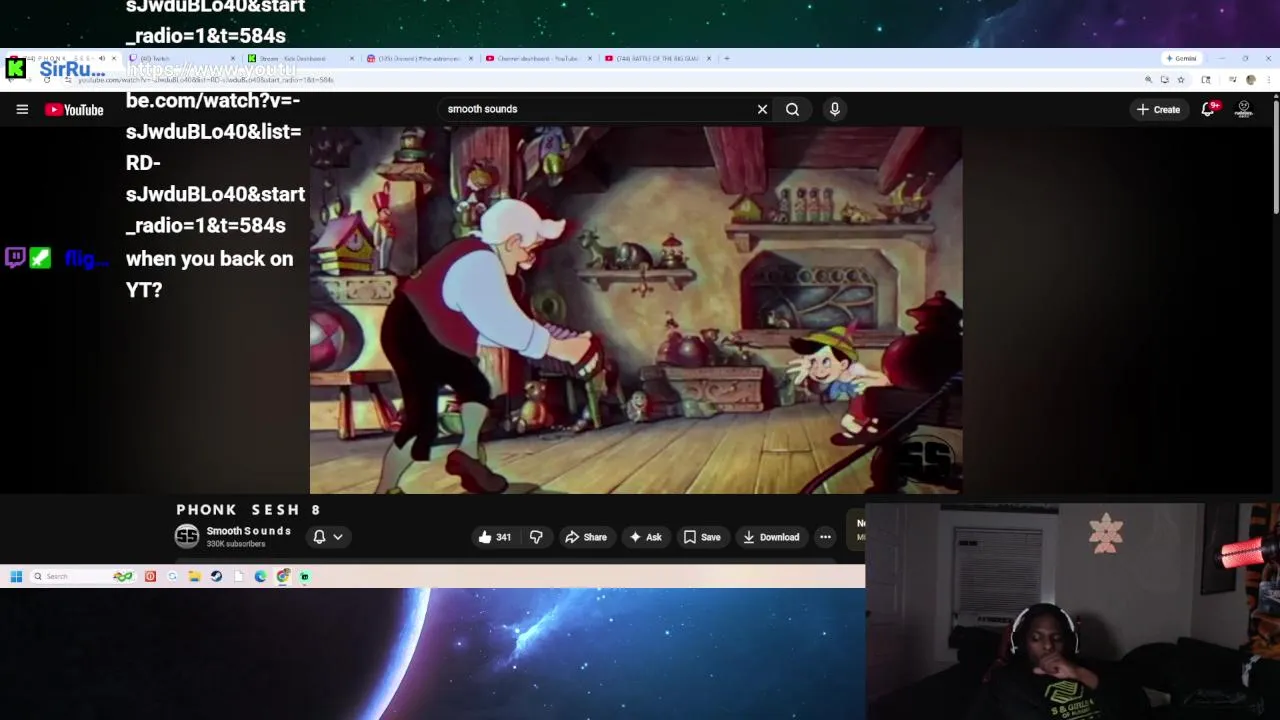Expand the subscription notification bell dropdown
Screen dimensions: 1280x720
point(328,537)
